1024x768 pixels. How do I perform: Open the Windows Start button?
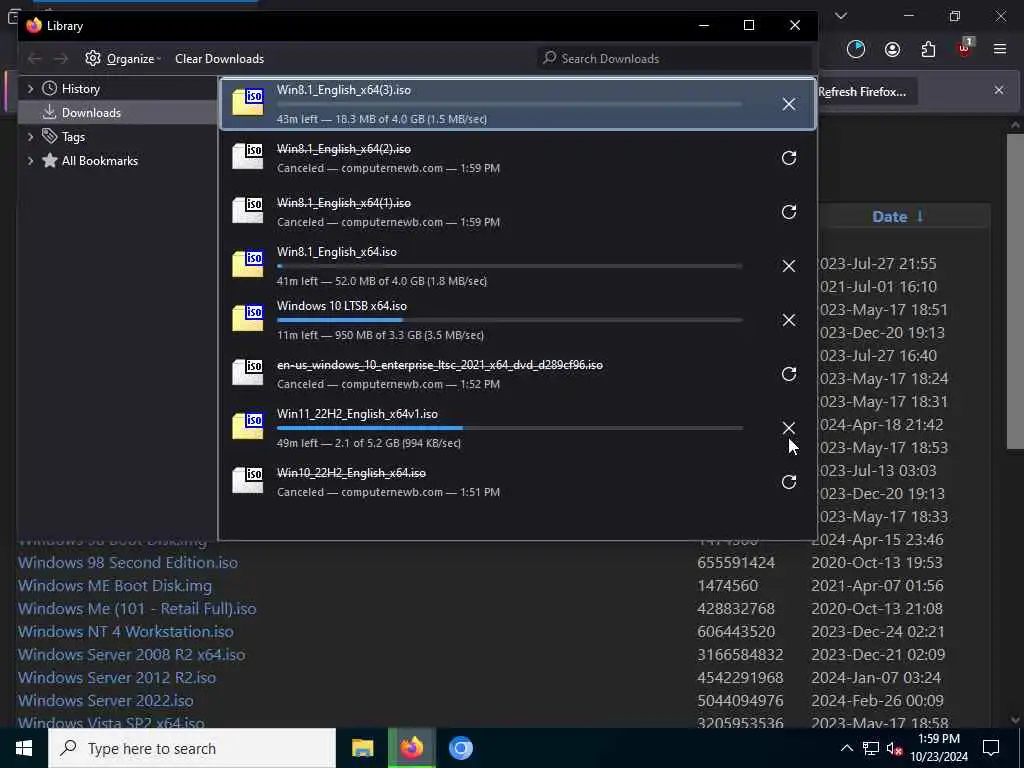[24, 748]
